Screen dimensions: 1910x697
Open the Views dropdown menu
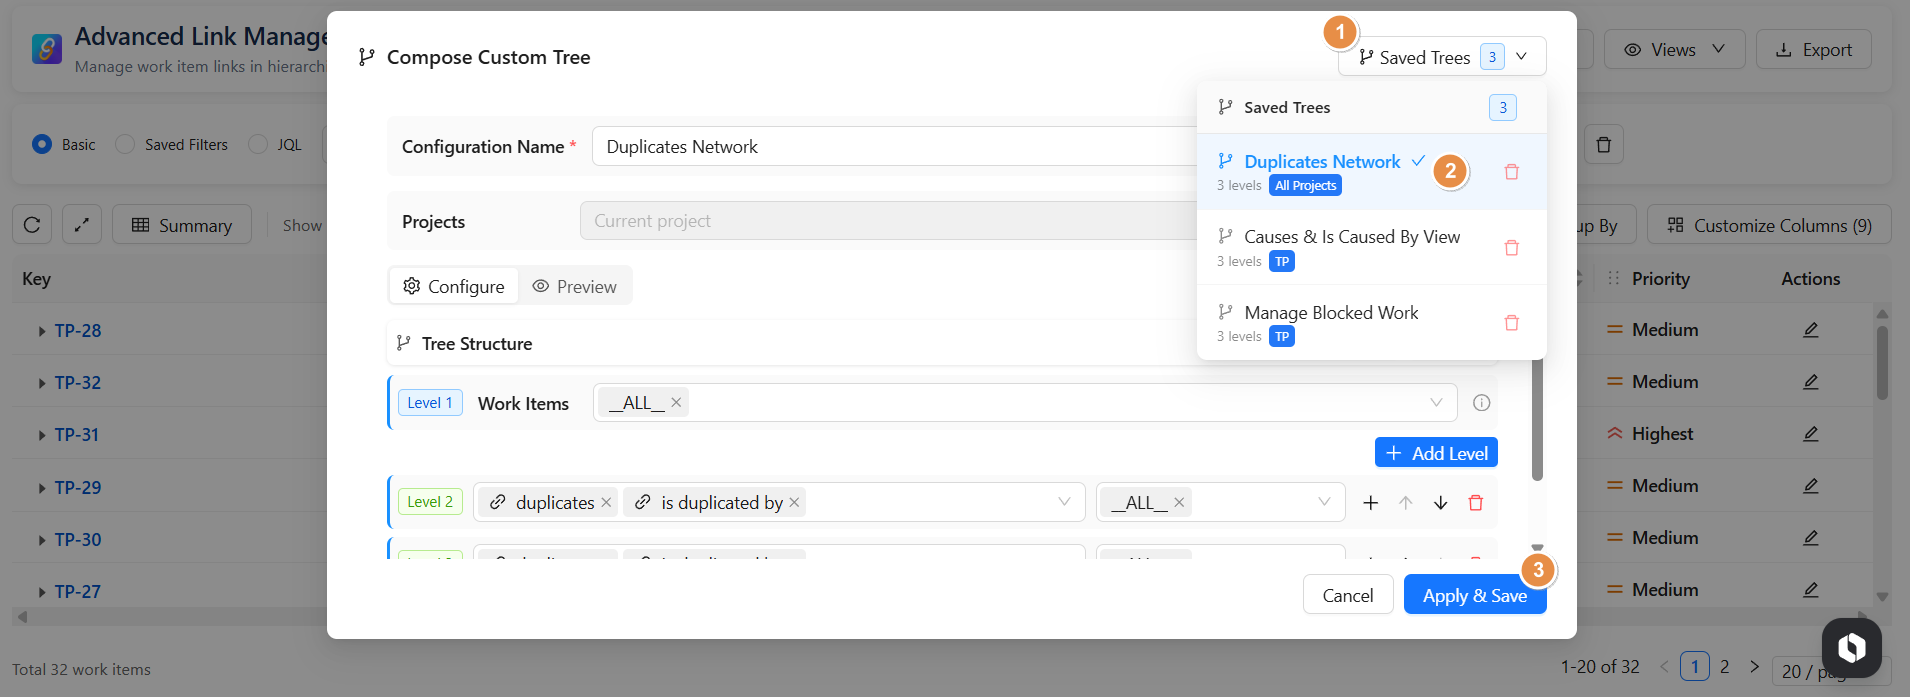coord(1674,50)
